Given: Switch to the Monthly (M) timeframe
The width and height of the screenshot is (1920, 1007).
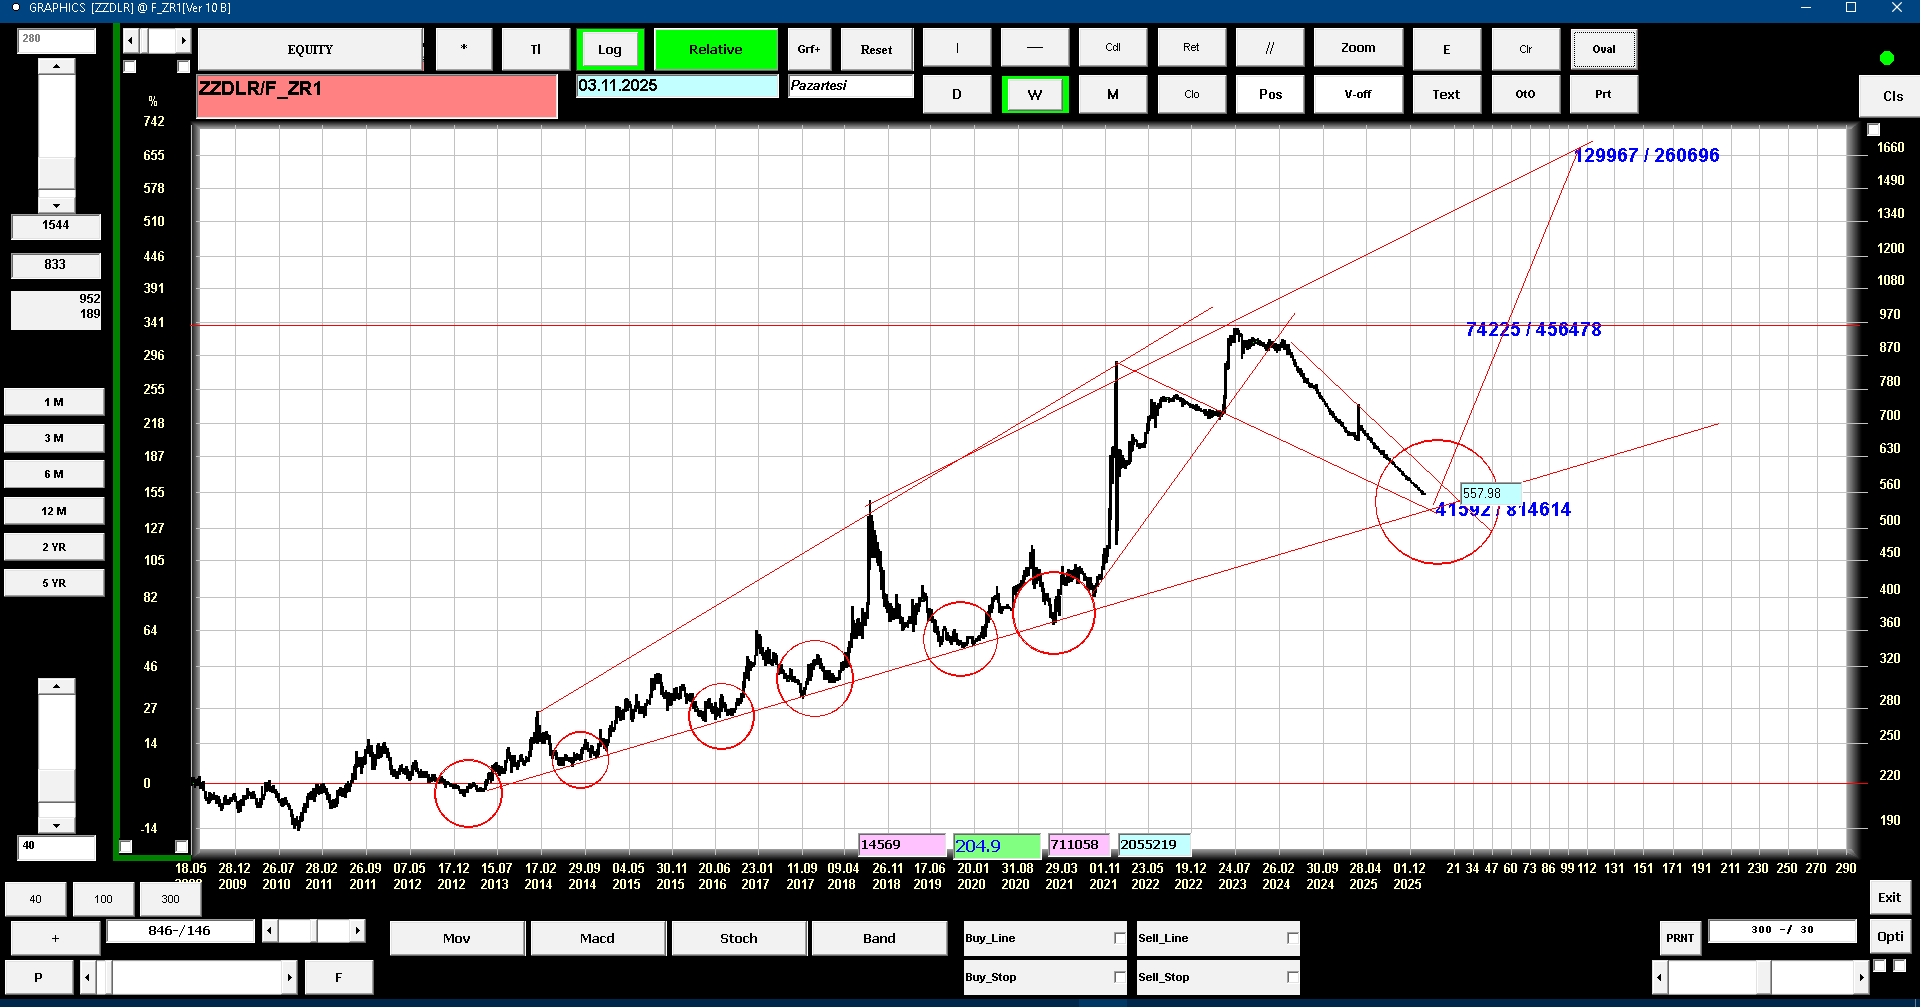Looking at the screenshot, I should [1112, 95].
